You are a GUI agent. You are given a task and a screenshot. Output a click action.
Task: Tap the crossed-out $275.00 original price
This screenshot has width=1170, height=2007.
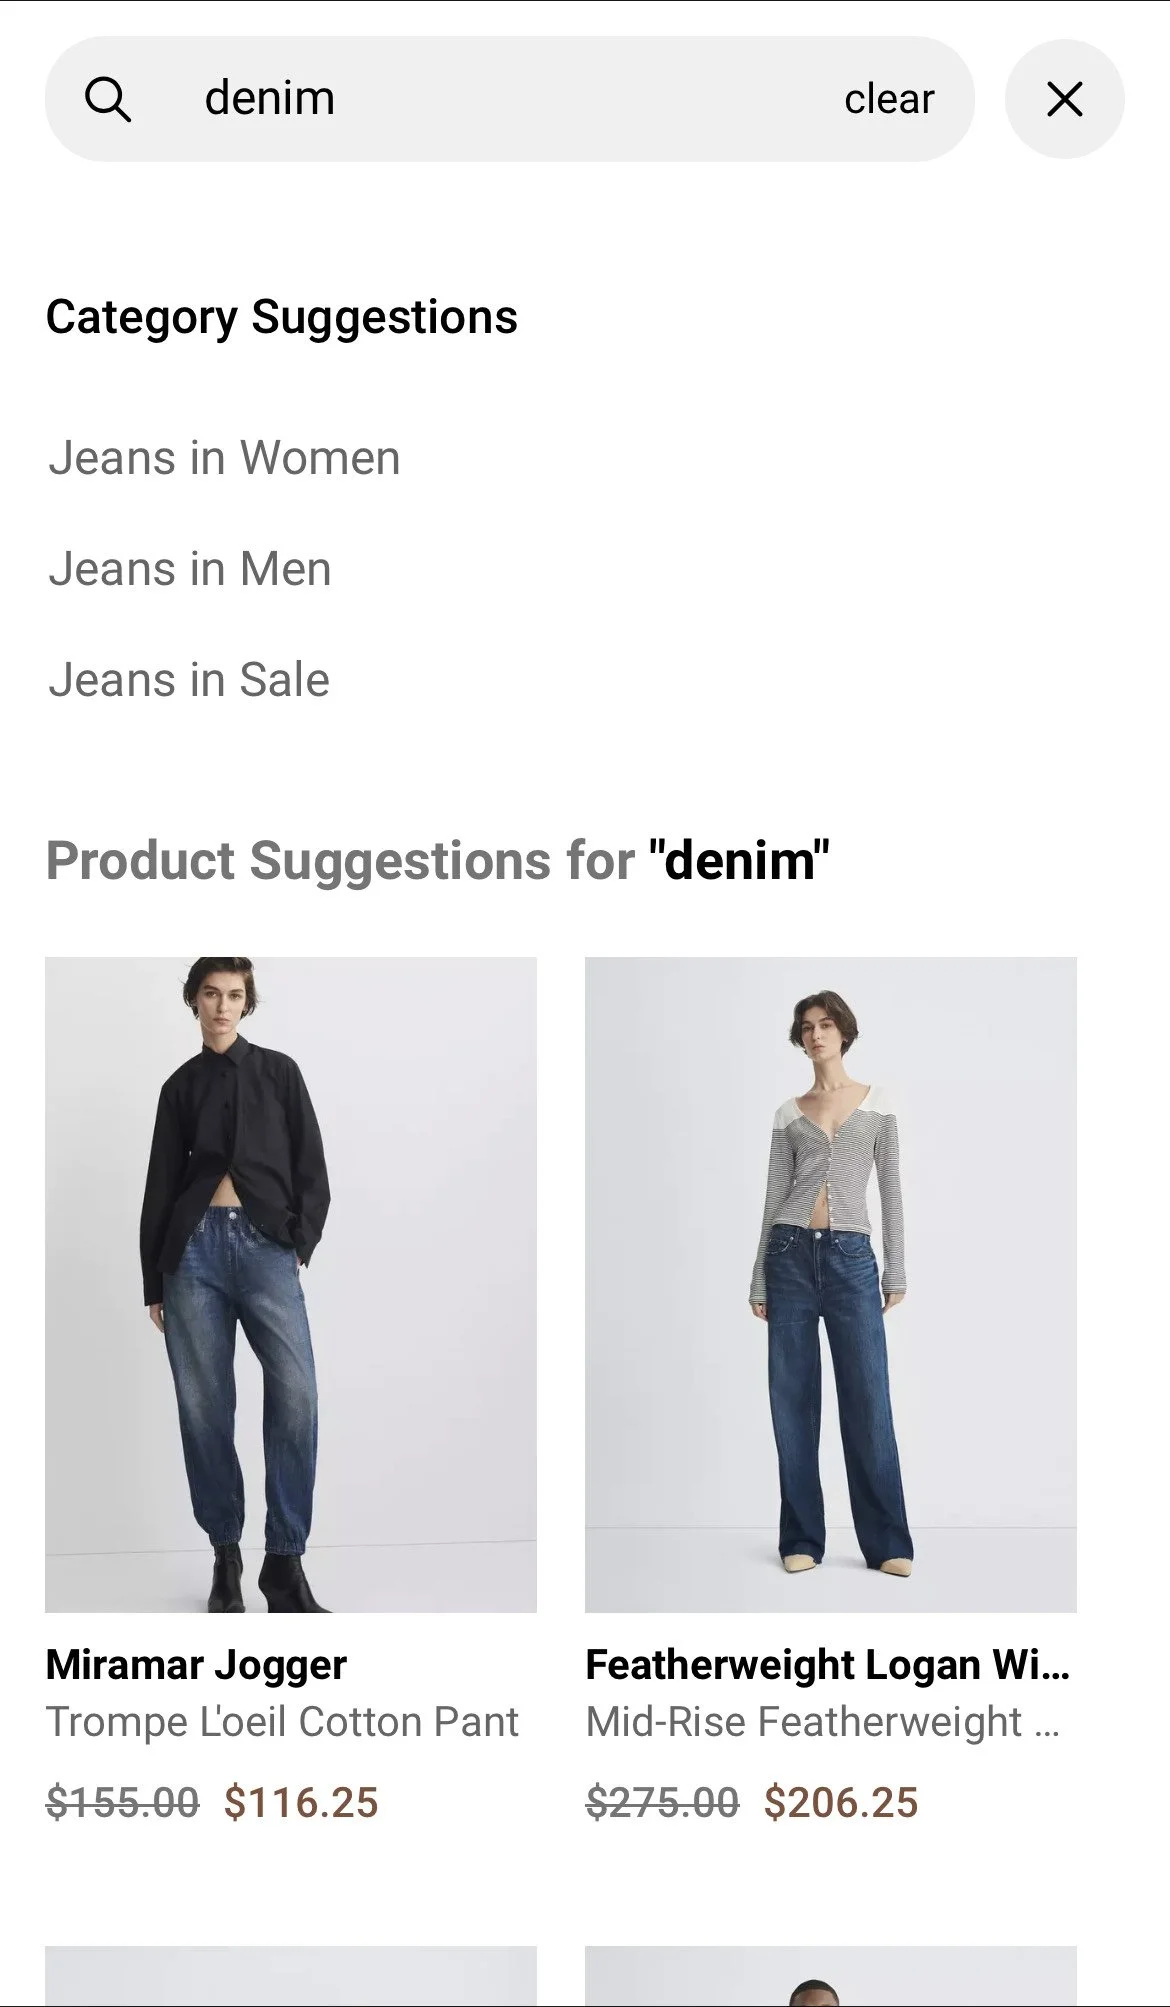pyautogui.click(x=662, y=1802)
